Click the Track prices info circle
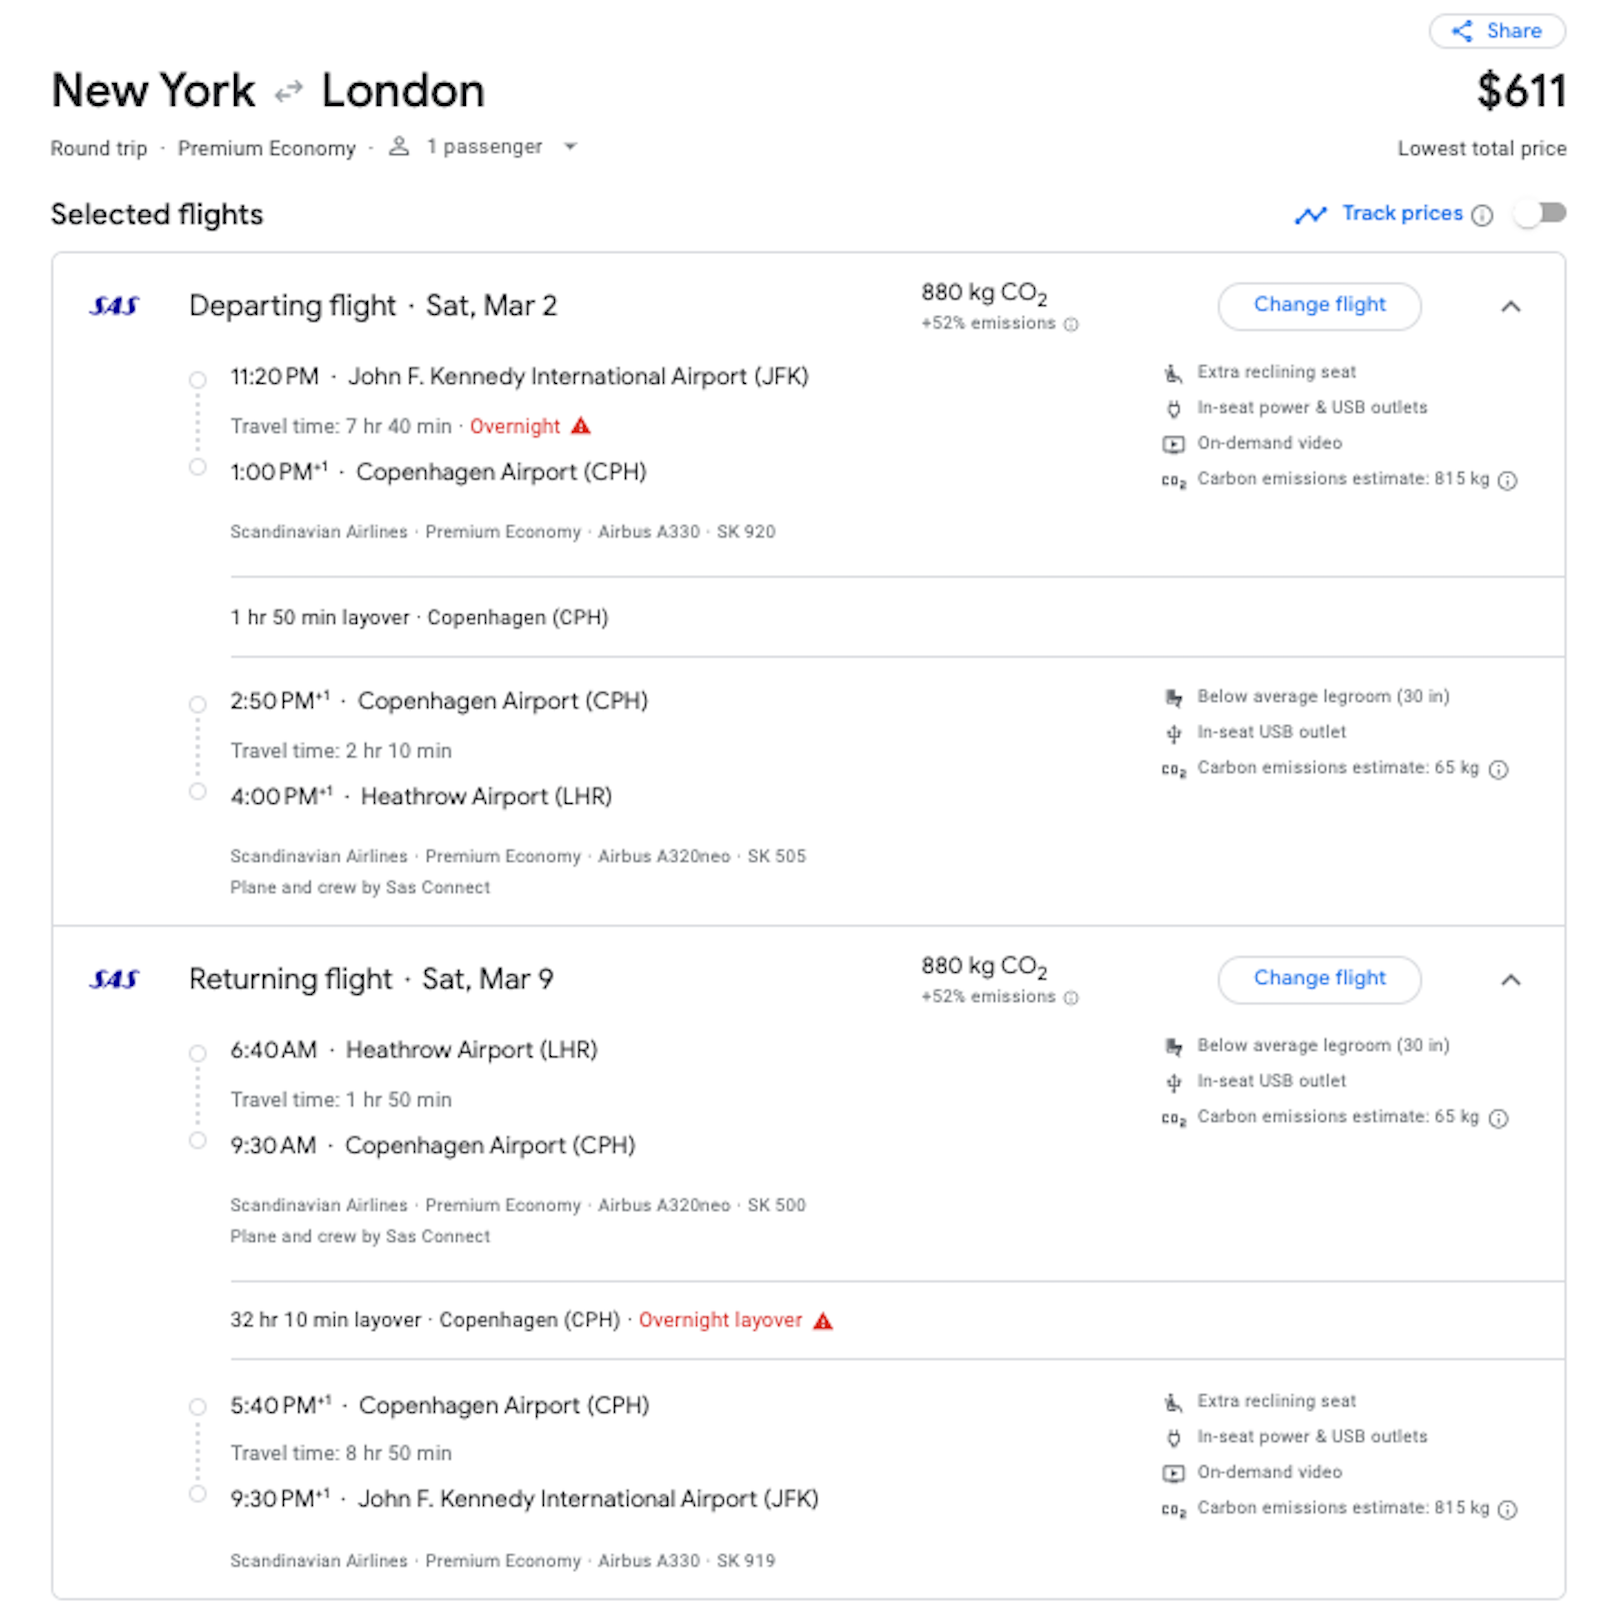Screen dimensions: 1600x1607 click(1482, 214)
